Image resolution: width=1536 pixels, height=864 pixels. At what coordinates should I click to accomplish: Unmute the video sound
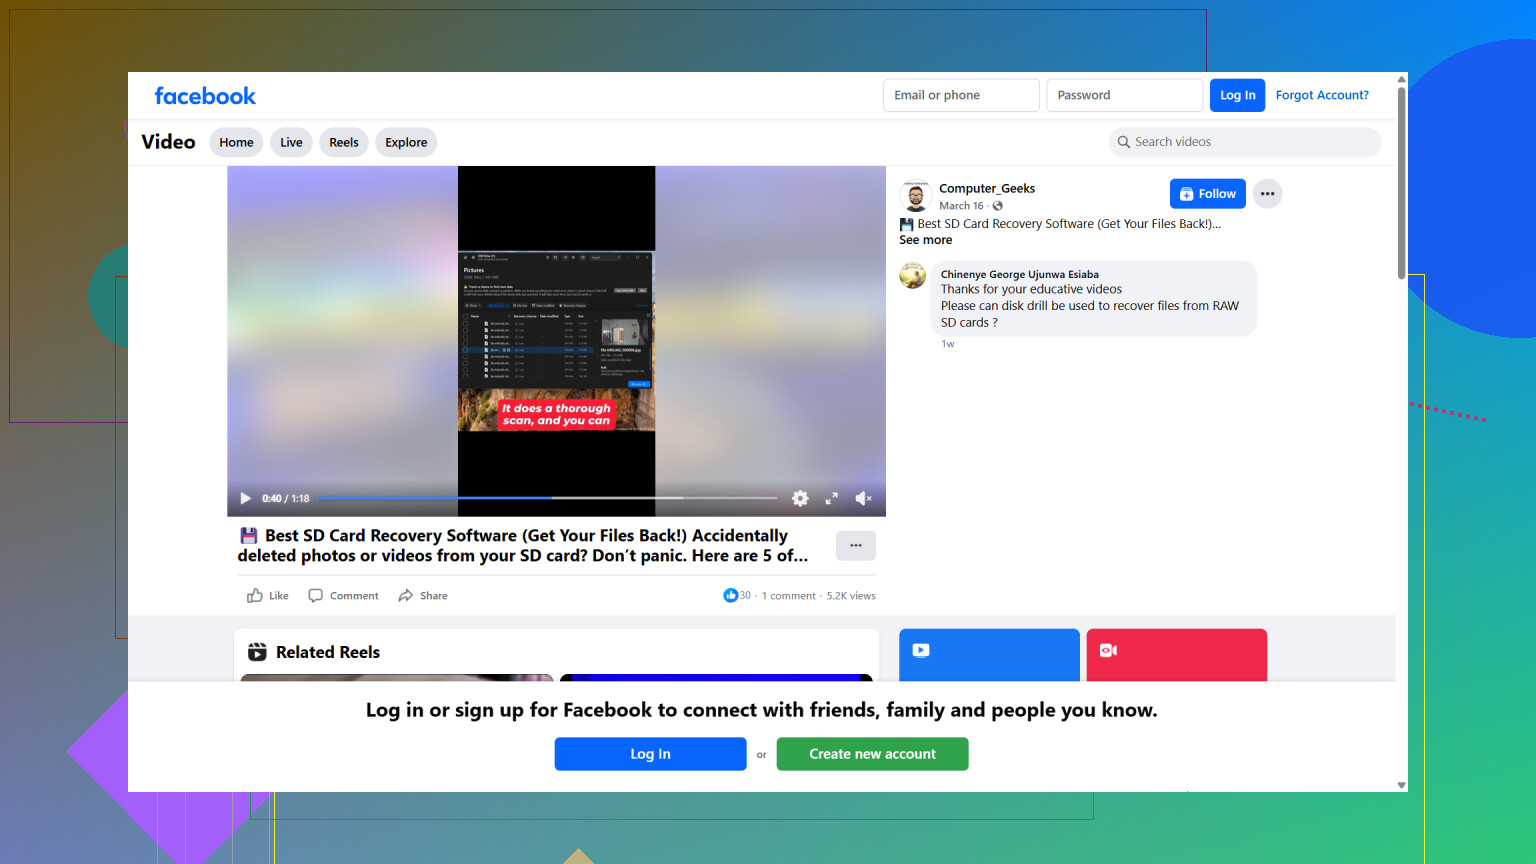pos(864,498)
